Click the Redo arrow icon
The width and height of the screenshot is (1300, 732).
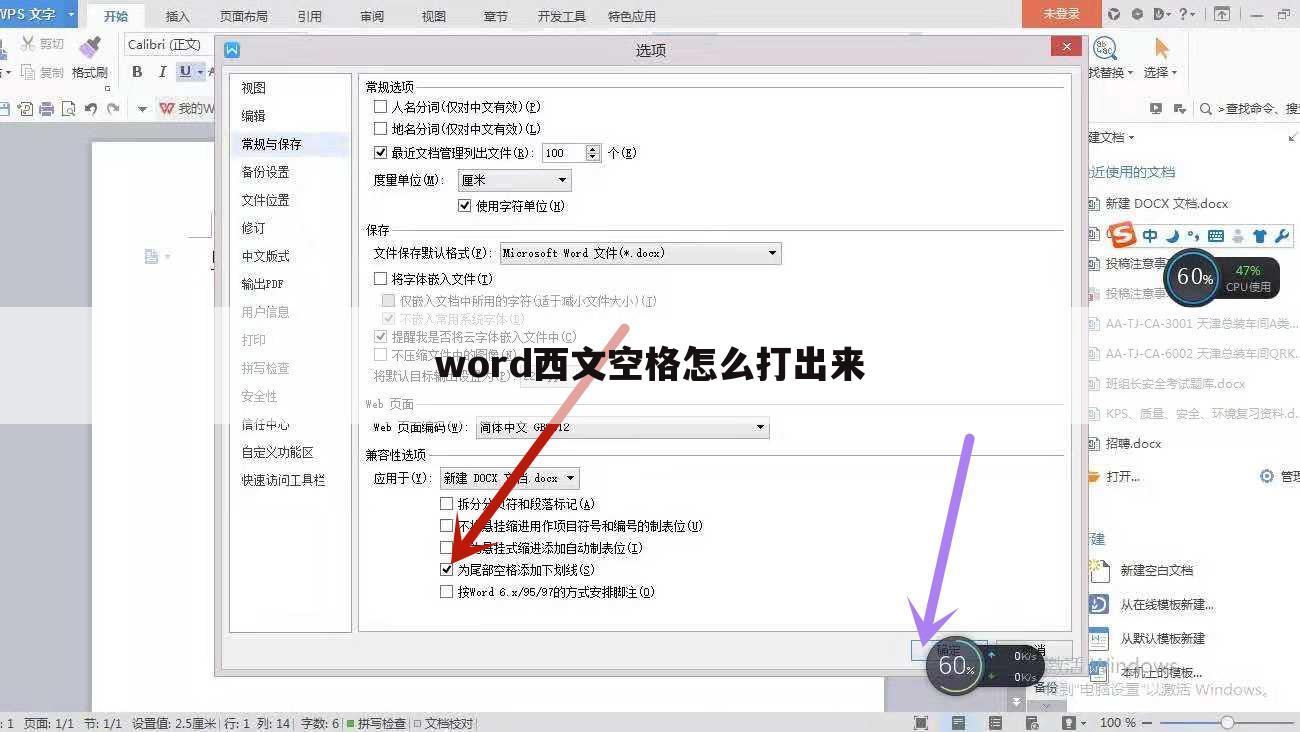113,109
